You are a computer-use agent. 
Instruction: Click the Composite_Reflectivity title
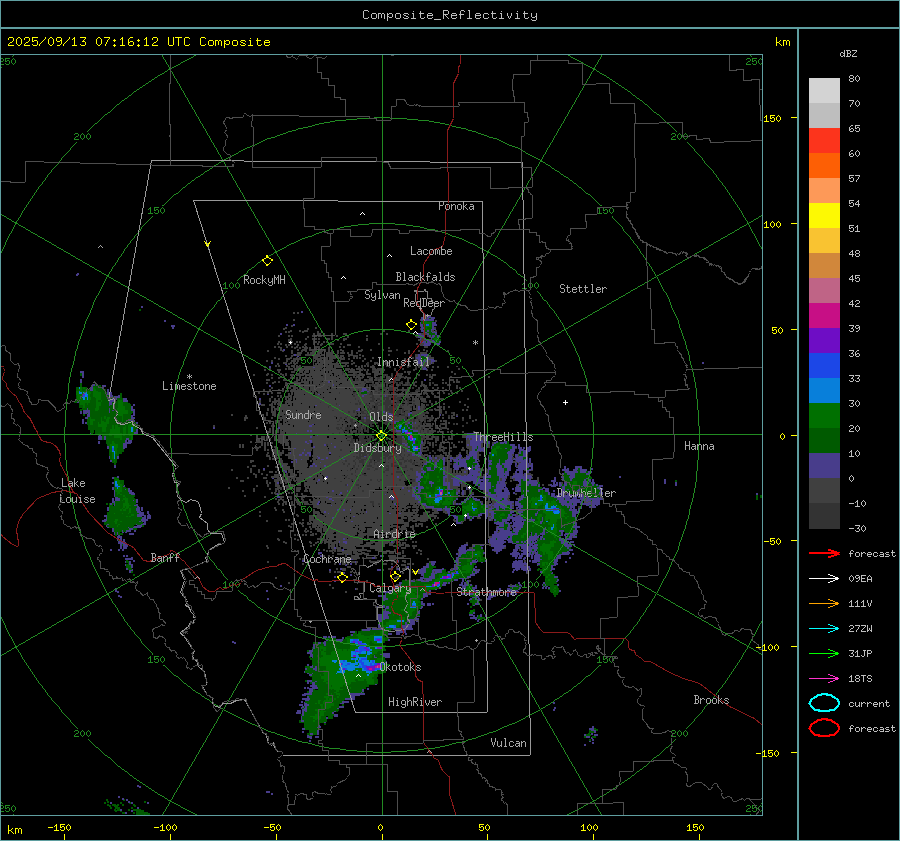[x=449, y=15]
